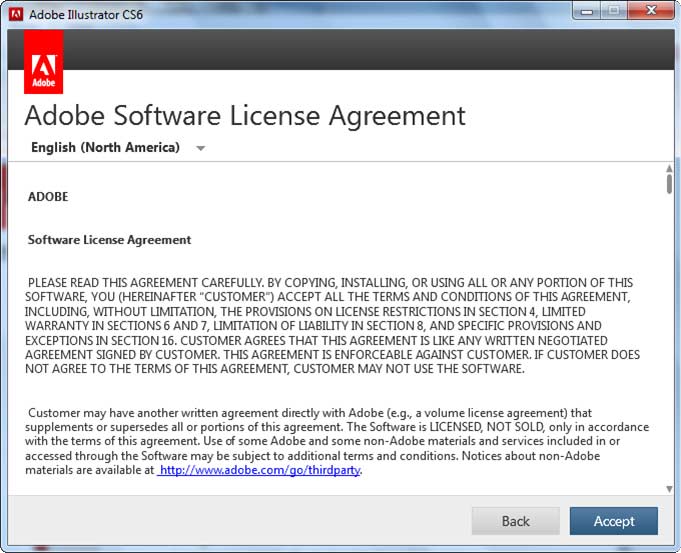This screenshot has width=681, height=553.
Task: Click the red Adobe logo
Action: (43, 62)
